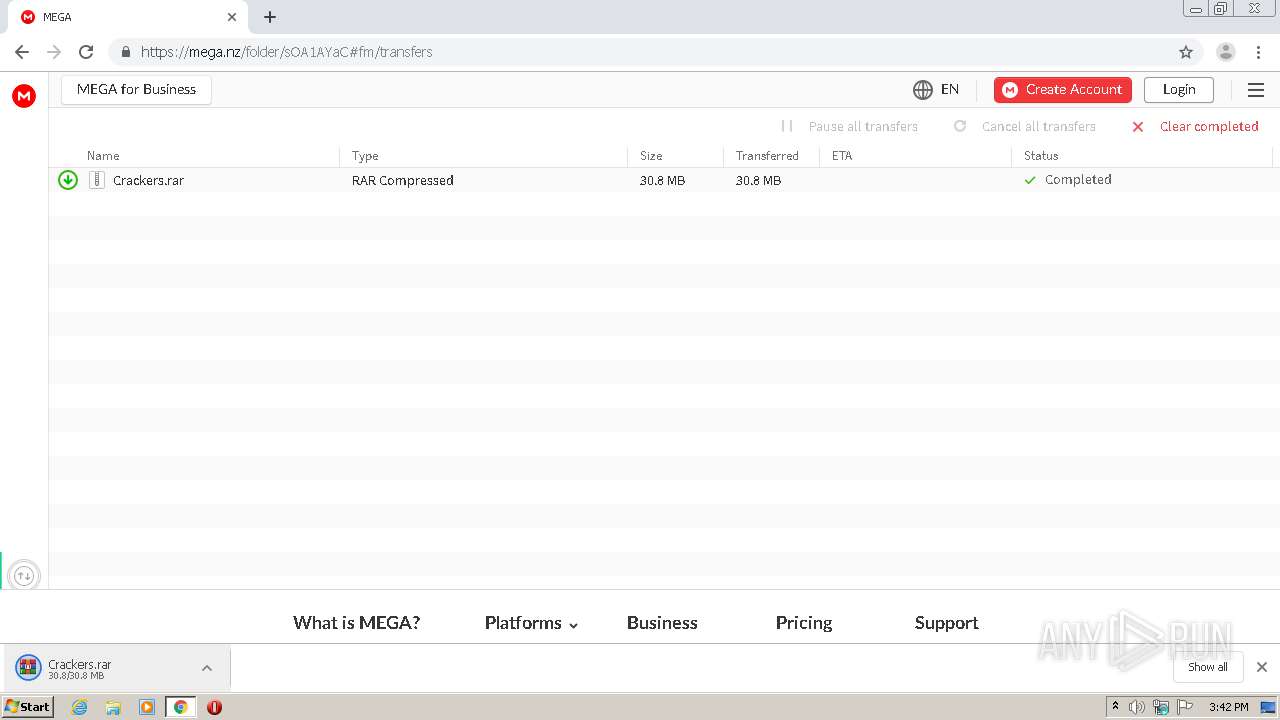Image resolution: width=1280 pixels, height=720 pixels.
Task: Select the Crackers.rar file name in list
Action: pos(148,181)
